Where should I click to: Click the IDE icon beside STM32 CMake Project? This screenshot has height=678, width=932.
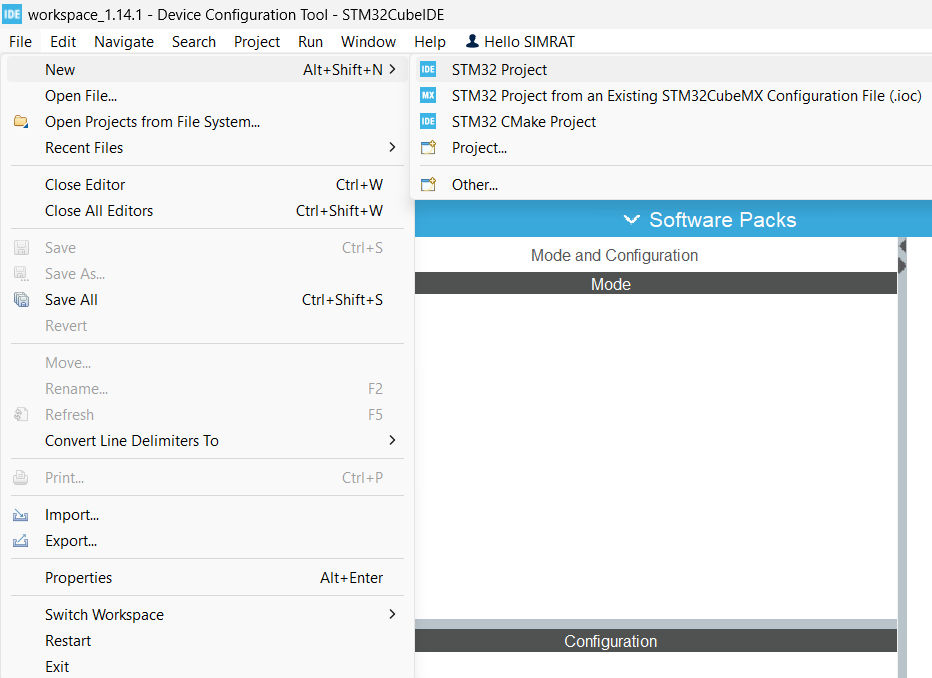coord(428,122)
